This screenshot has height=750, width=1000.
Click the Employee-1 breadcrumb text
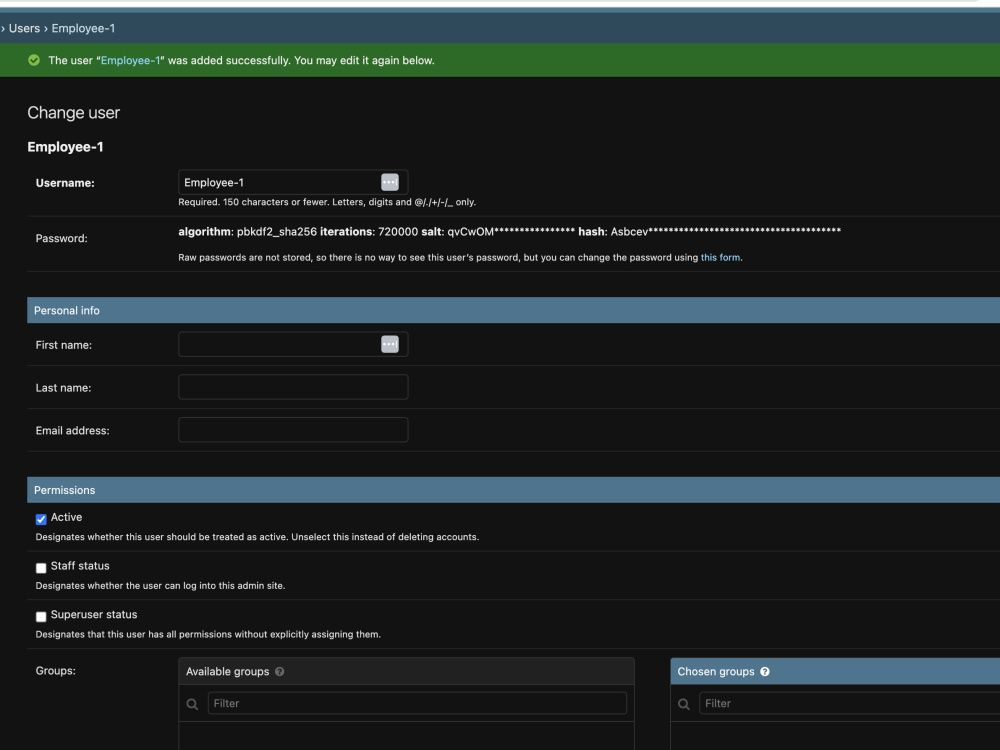(84, 28)
